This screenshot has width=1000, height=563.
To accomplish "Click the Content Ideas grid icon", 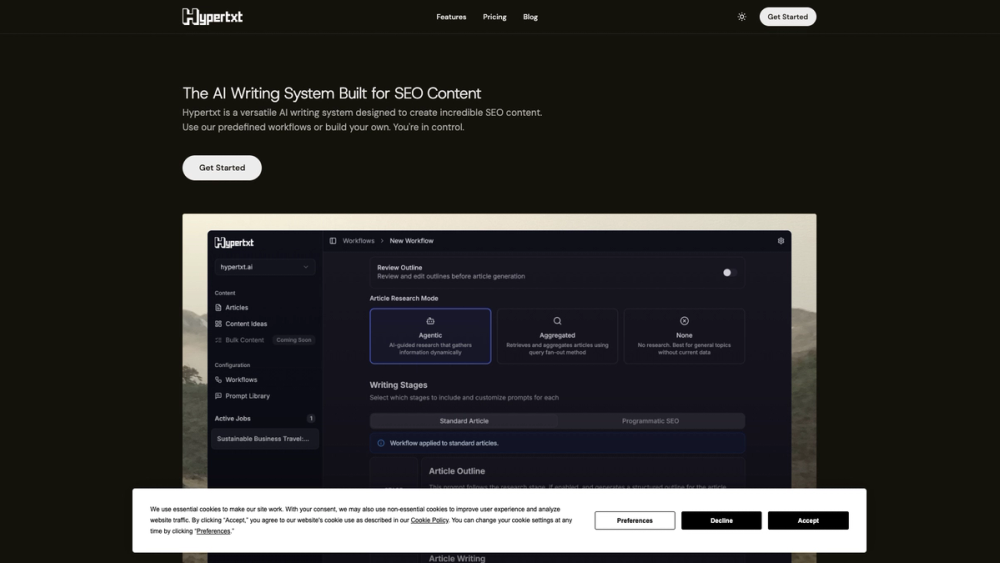I will 218,324.
